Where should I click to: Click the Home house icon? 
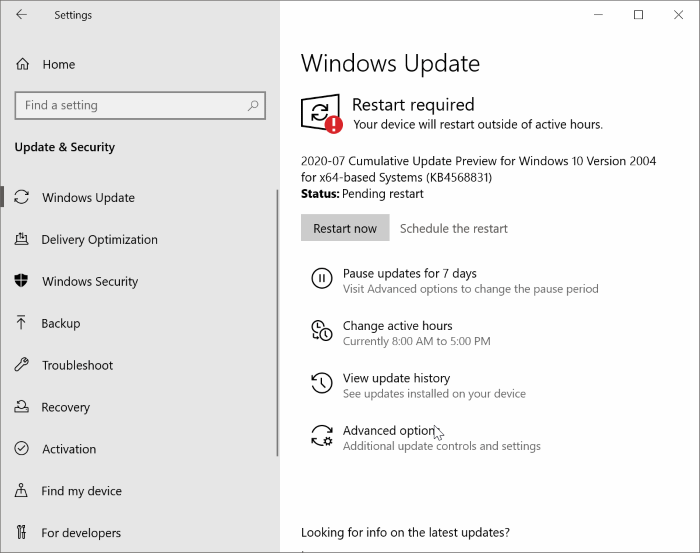pos(22,64)
